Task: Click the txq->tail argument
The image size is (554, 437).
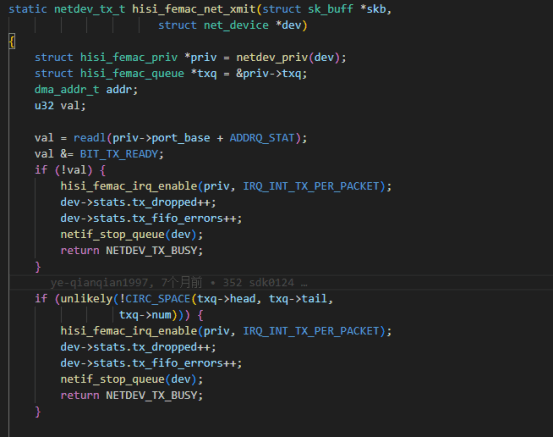Action: click(x=298, y=299)
